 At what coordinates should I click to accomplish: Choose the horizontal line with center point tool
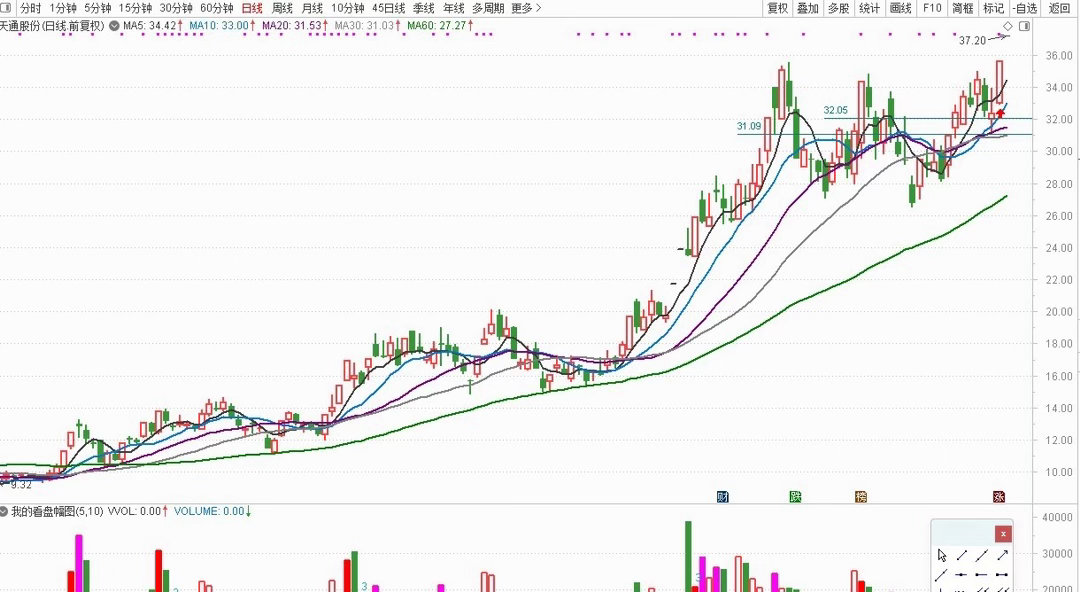click(x=961, y=575)
